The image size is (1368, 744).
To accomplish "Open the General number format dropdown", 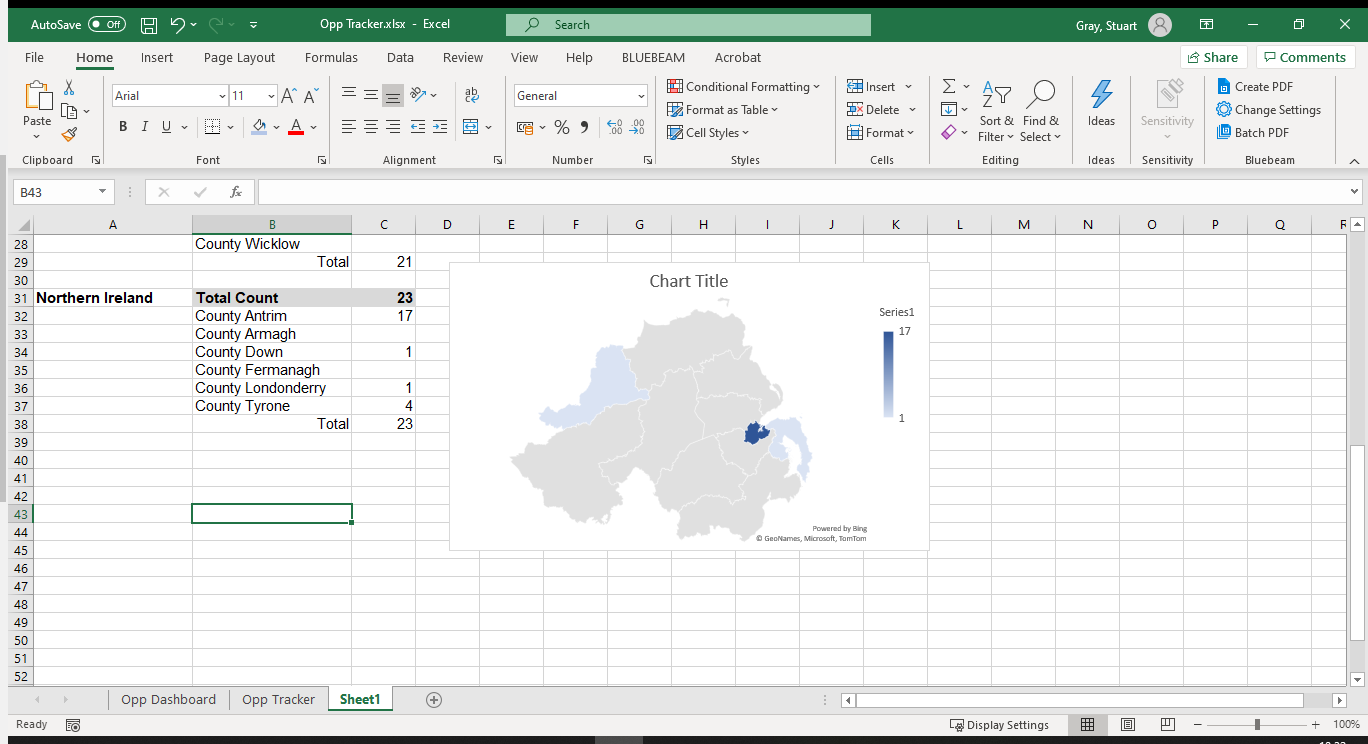I will [x=641, y=96].
